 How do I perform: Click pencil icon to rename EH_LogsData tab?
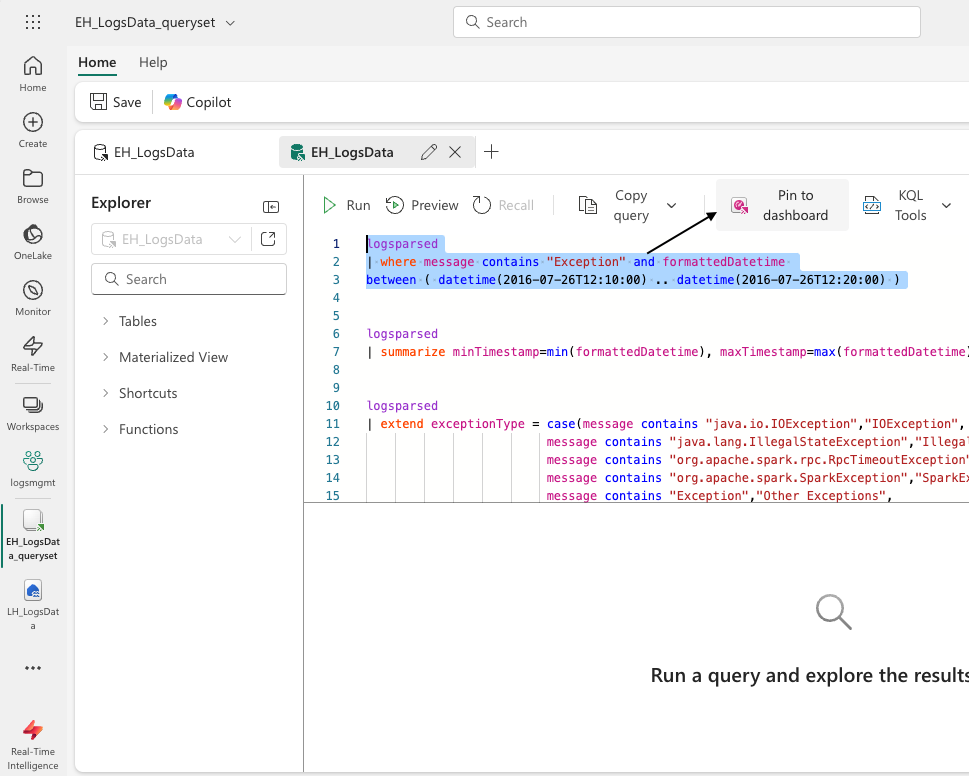pyautogui.click(x=429, y=152)
